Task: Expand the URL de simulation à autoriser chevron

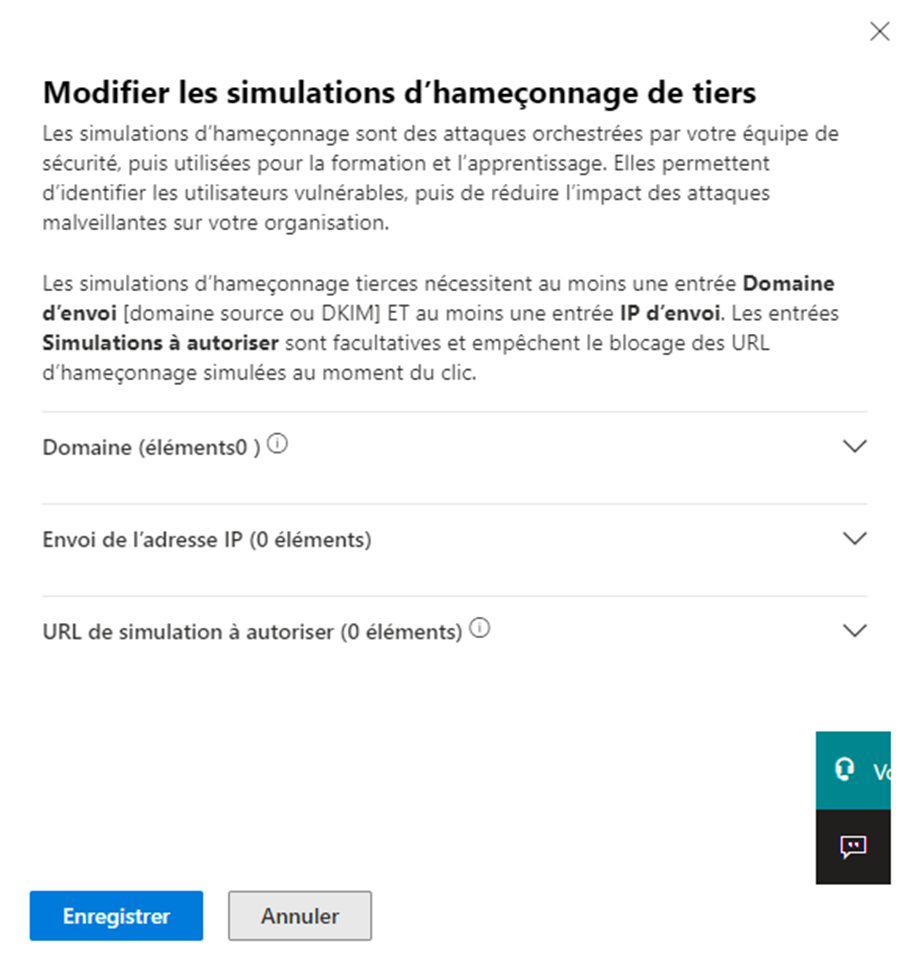Action: pos(854,631)
